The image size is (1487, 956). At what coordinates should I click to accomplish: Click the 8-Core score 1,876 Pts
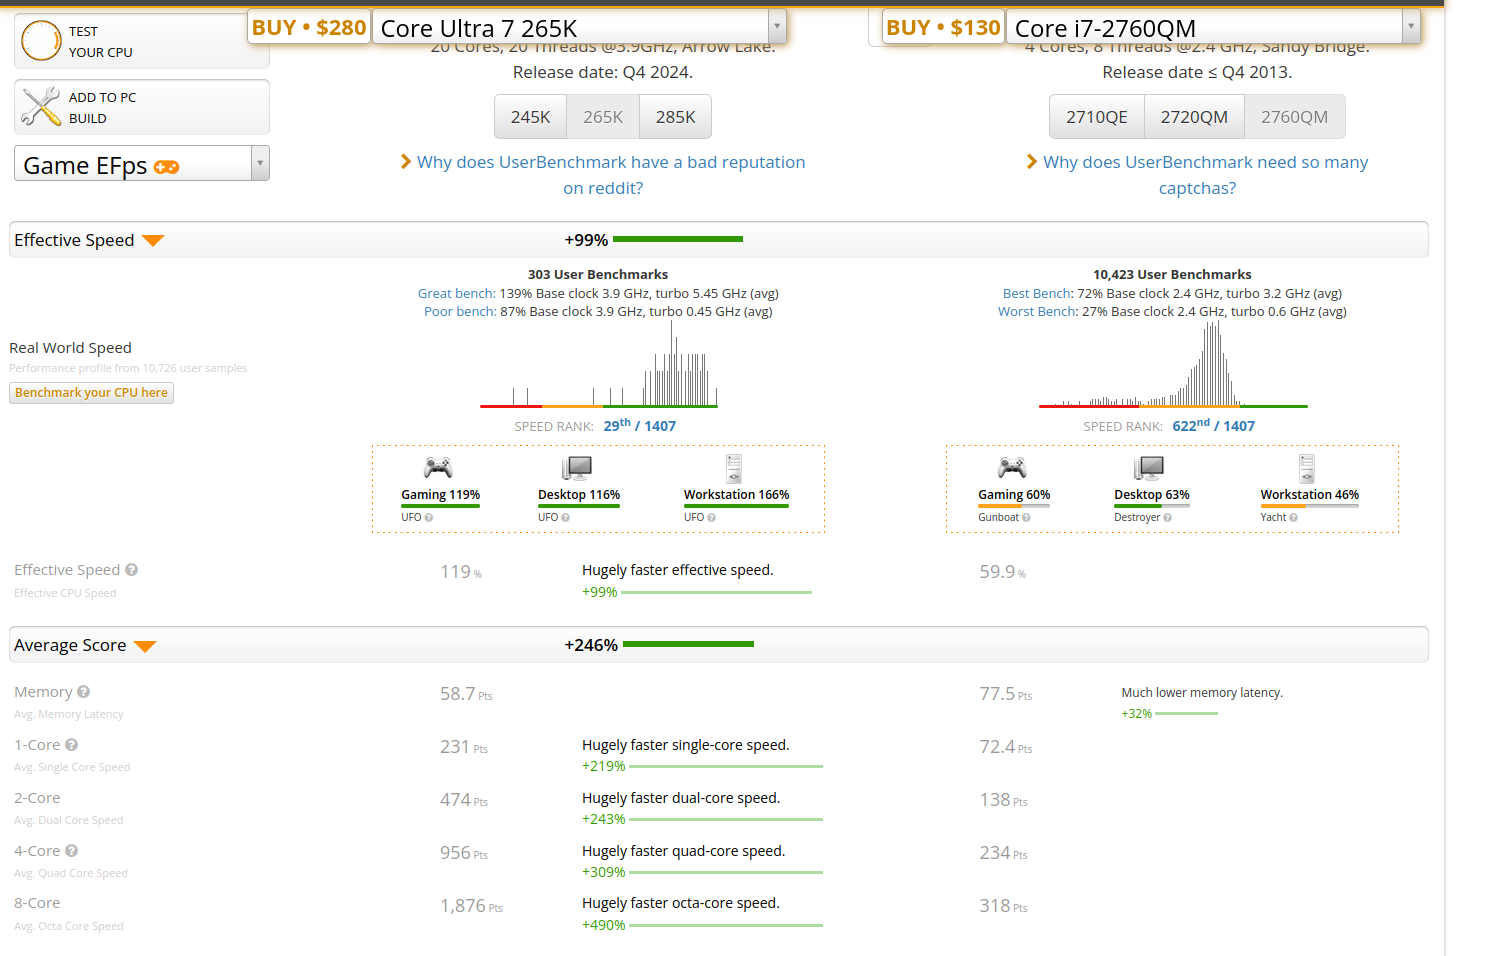coord(471,906)
